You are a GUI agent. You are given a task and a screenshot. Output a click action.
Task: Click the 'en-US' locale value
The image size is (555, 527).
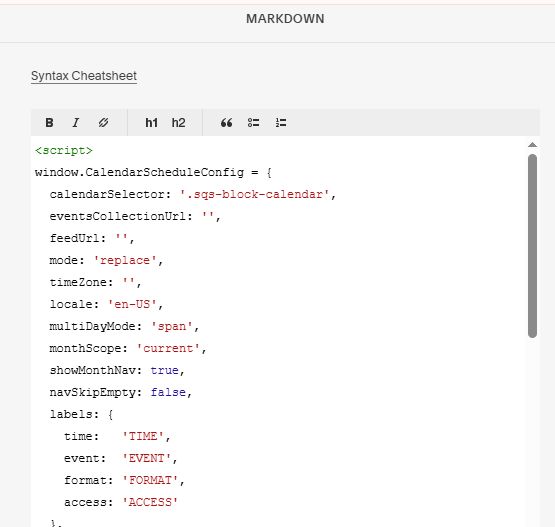tap(132, 304)
